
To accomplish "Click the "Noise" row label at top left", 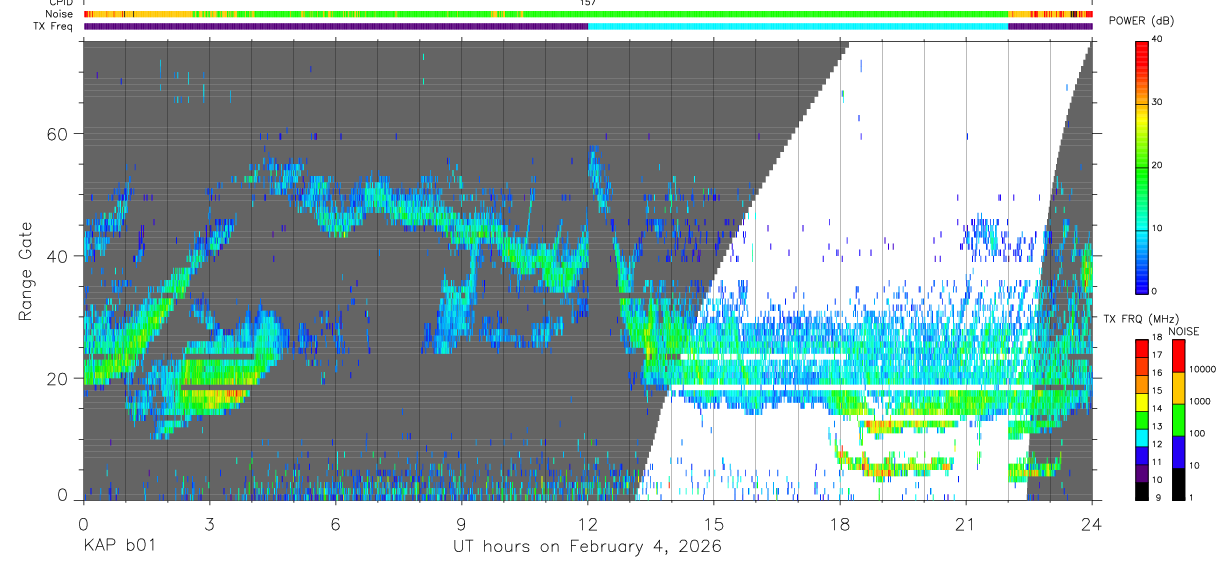I will click(x=59, y=14).
